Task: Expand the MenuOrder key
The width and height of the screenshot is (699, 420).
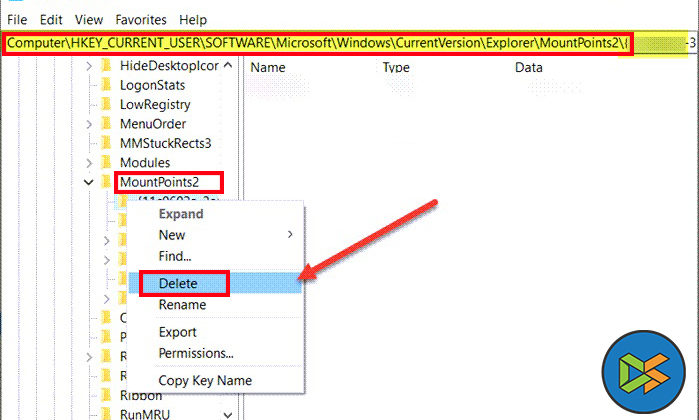Action: pyautogui.click(x=89, y=124)
